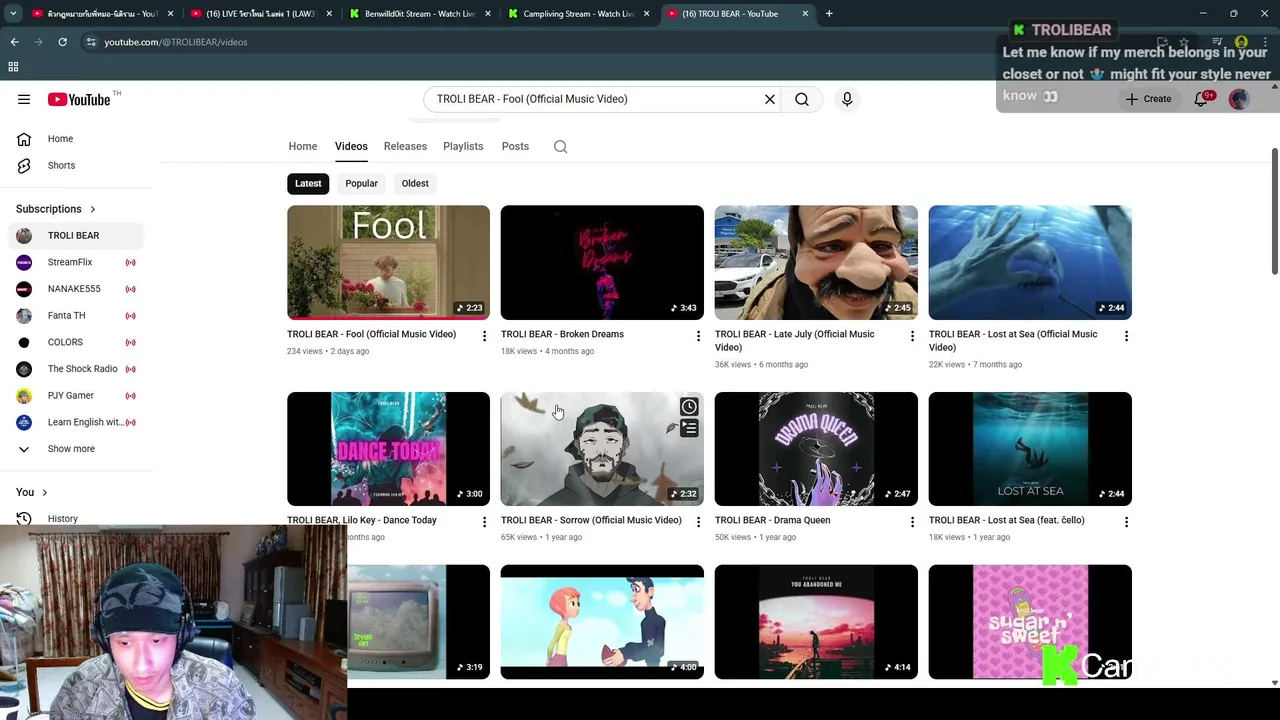The image size is (1280, 720).
Task: Open the account avatar menu
Action: 1239,99
